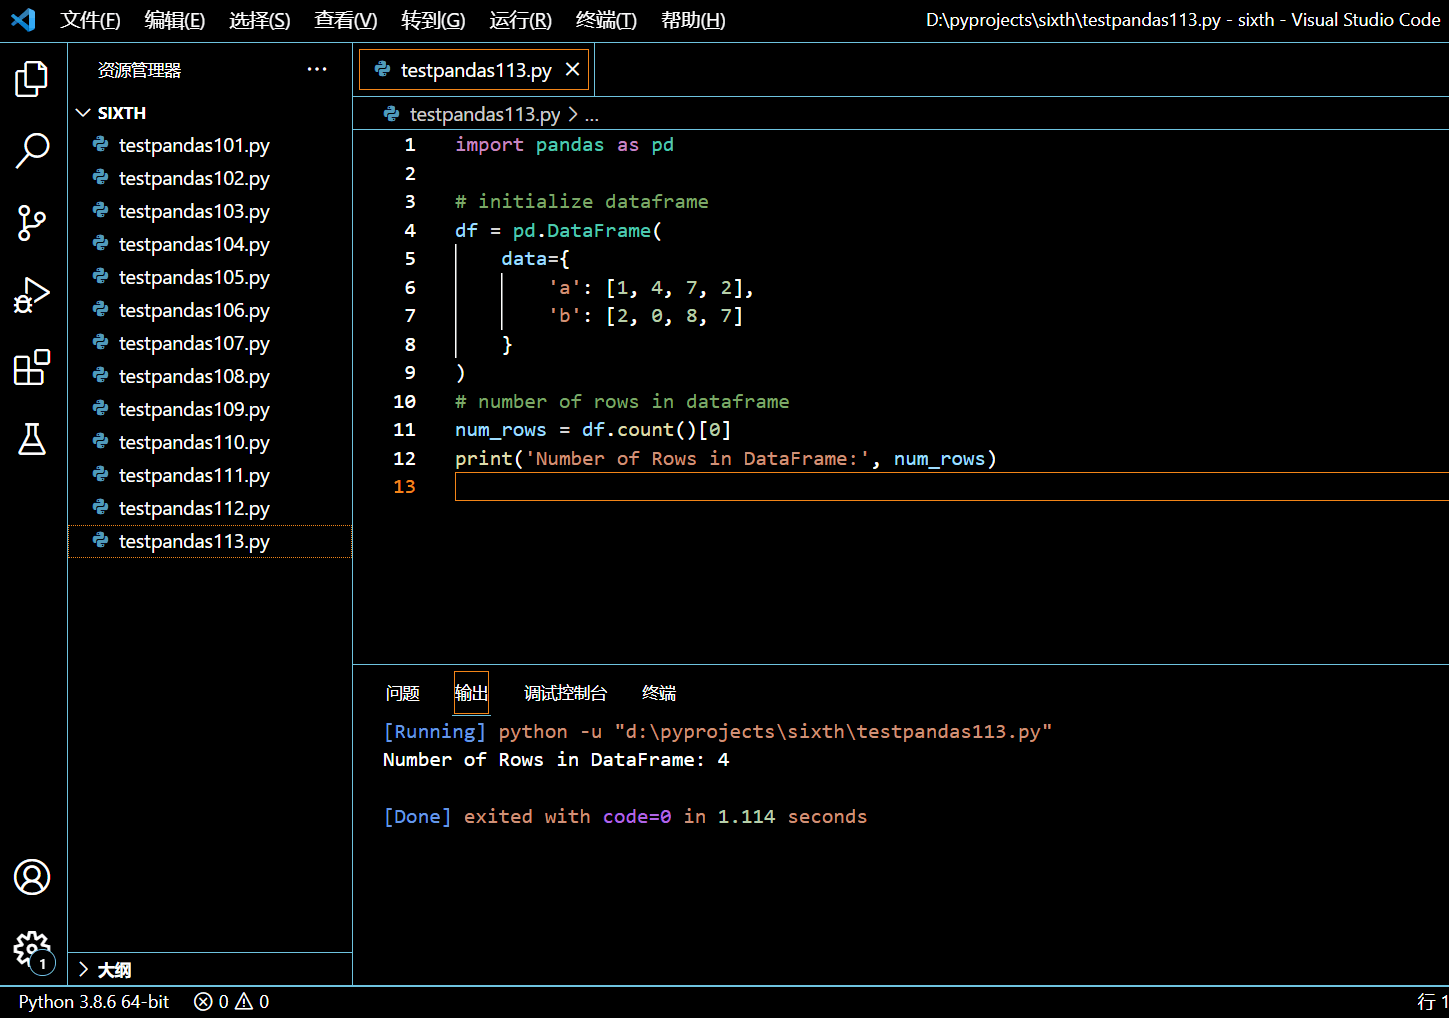Open the 编辑(E) menu
Image resolution: width=1449 pixels, height=1018 pixels.
tap(174, 20)
